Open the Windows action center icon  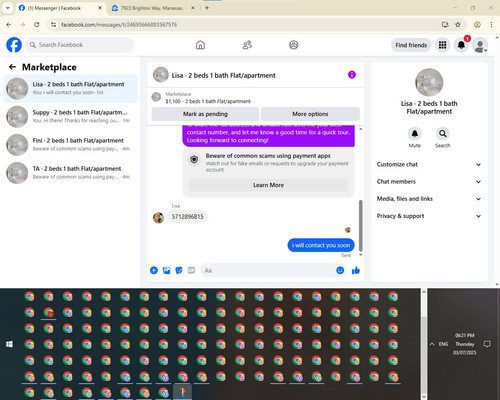pos(487,344)
